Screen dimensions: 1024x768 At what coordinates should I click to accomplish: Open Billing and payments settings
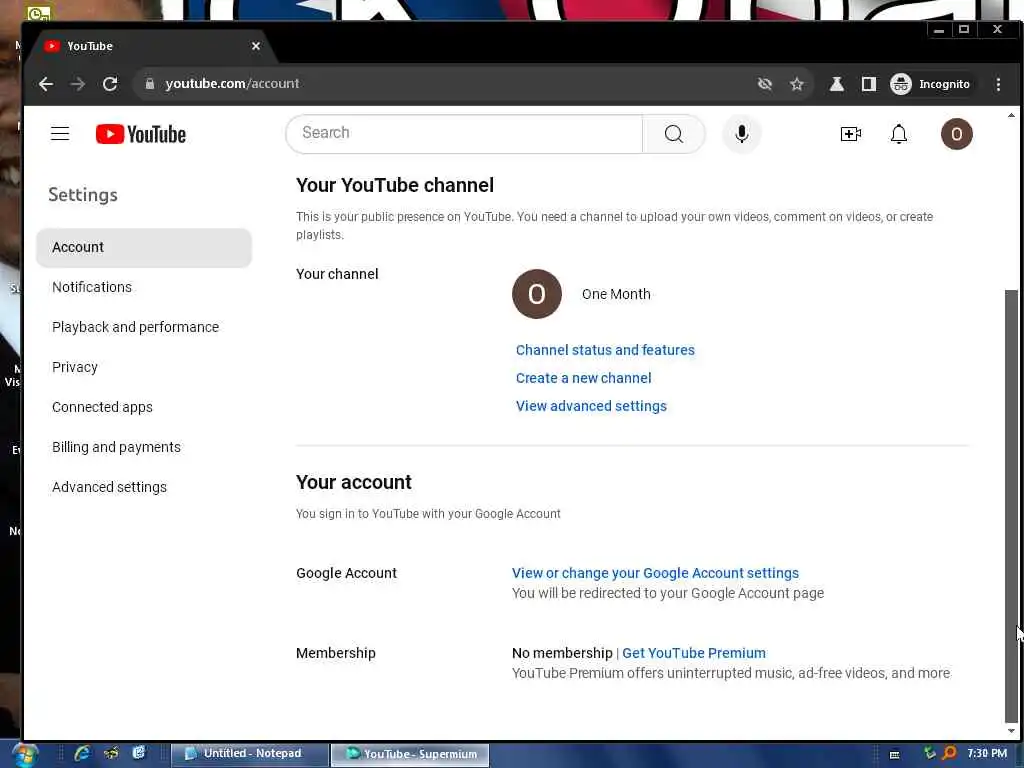[116, 447]
